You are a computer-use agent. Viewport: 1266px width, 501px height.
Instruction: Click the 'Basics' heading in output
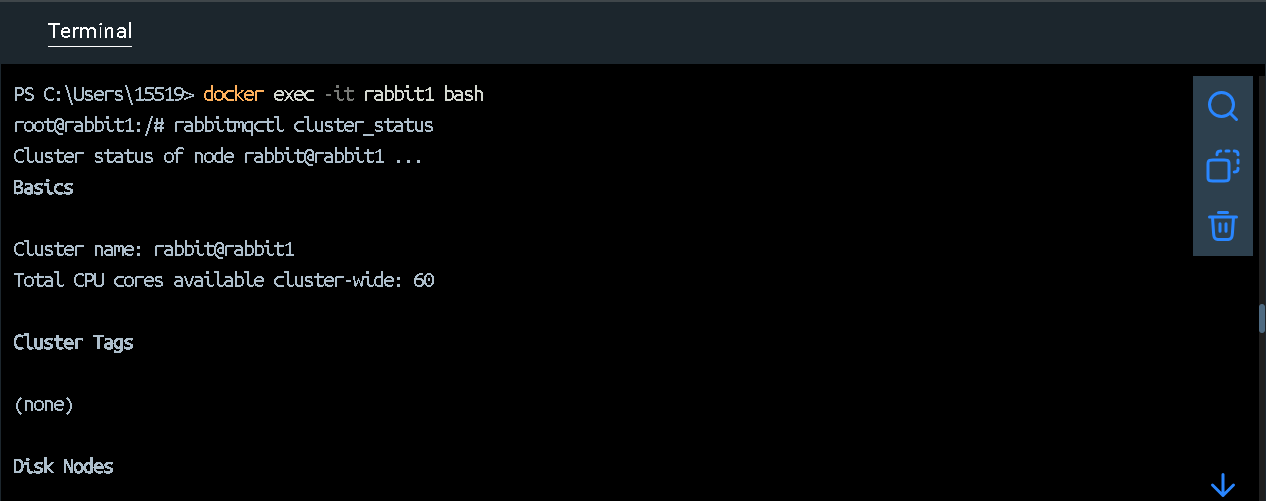click(x=44, y=188)
